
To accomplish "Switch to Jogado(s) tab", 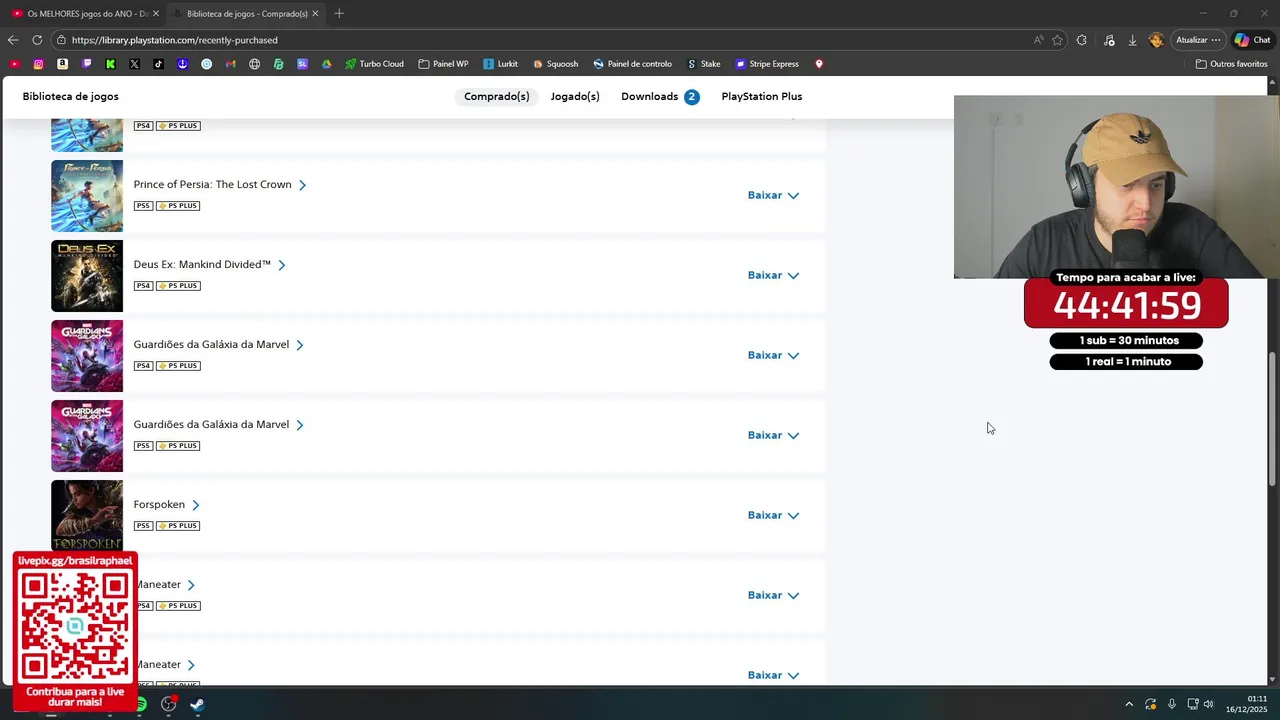I will 575,97.
